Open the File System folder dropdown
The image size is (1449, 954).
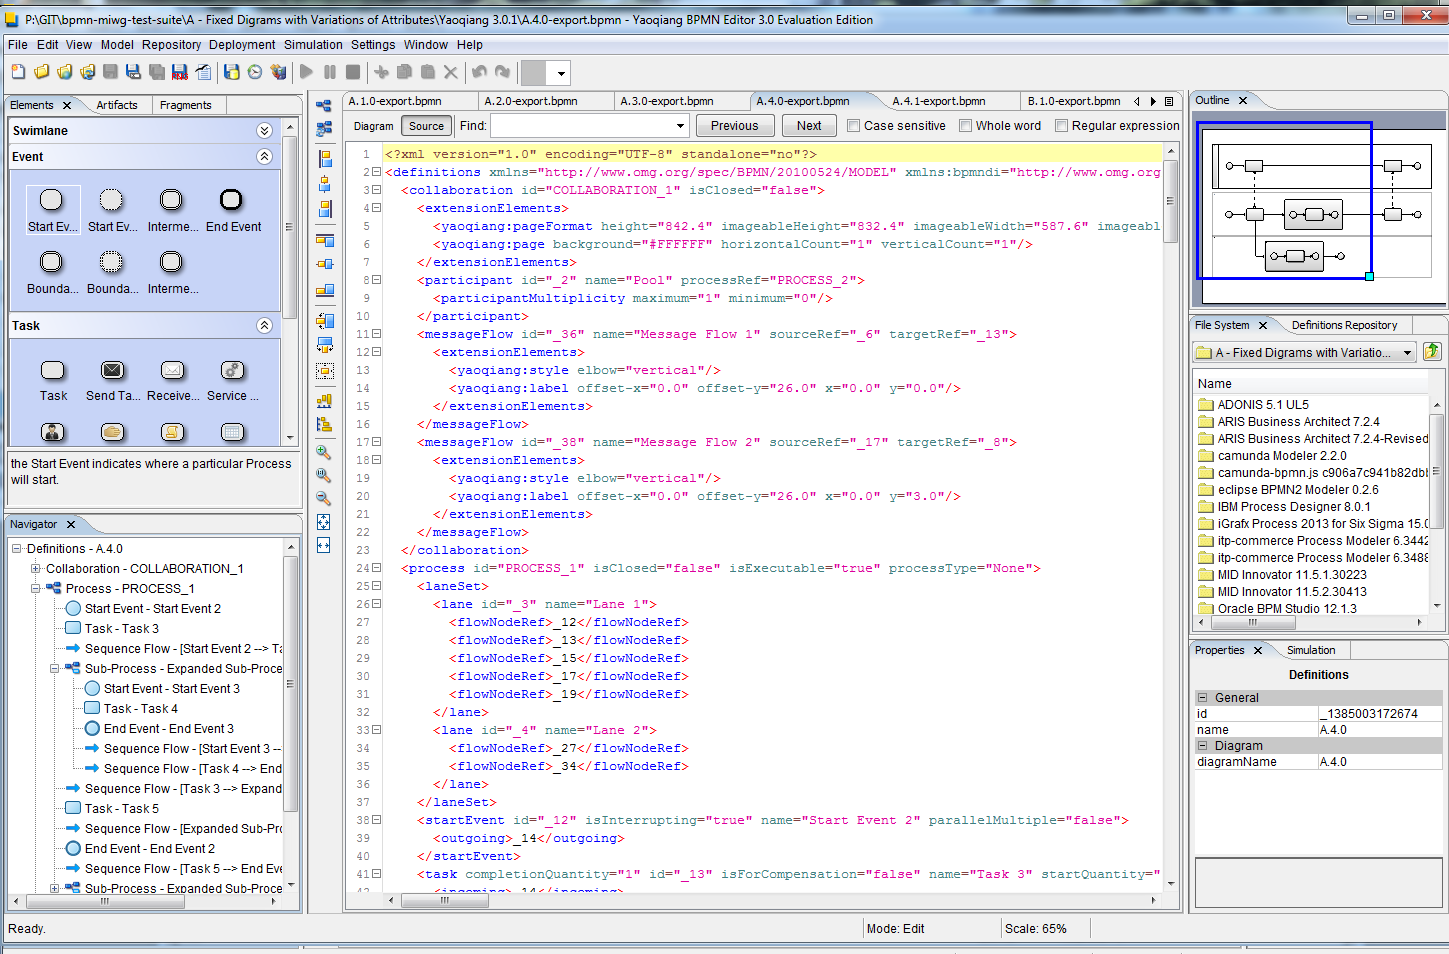point(1408,353)
